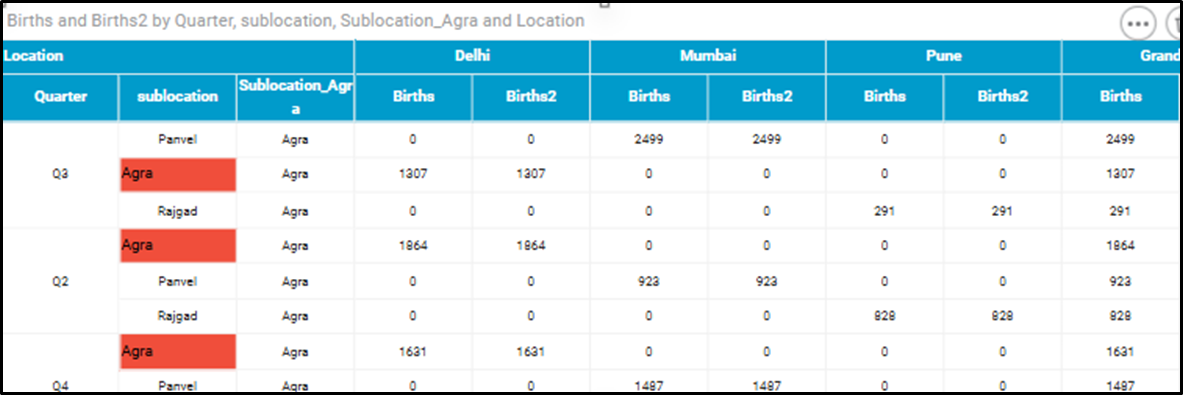Click the Births2 header under Pune
Screen dimensions: 1183x395
1003,96
